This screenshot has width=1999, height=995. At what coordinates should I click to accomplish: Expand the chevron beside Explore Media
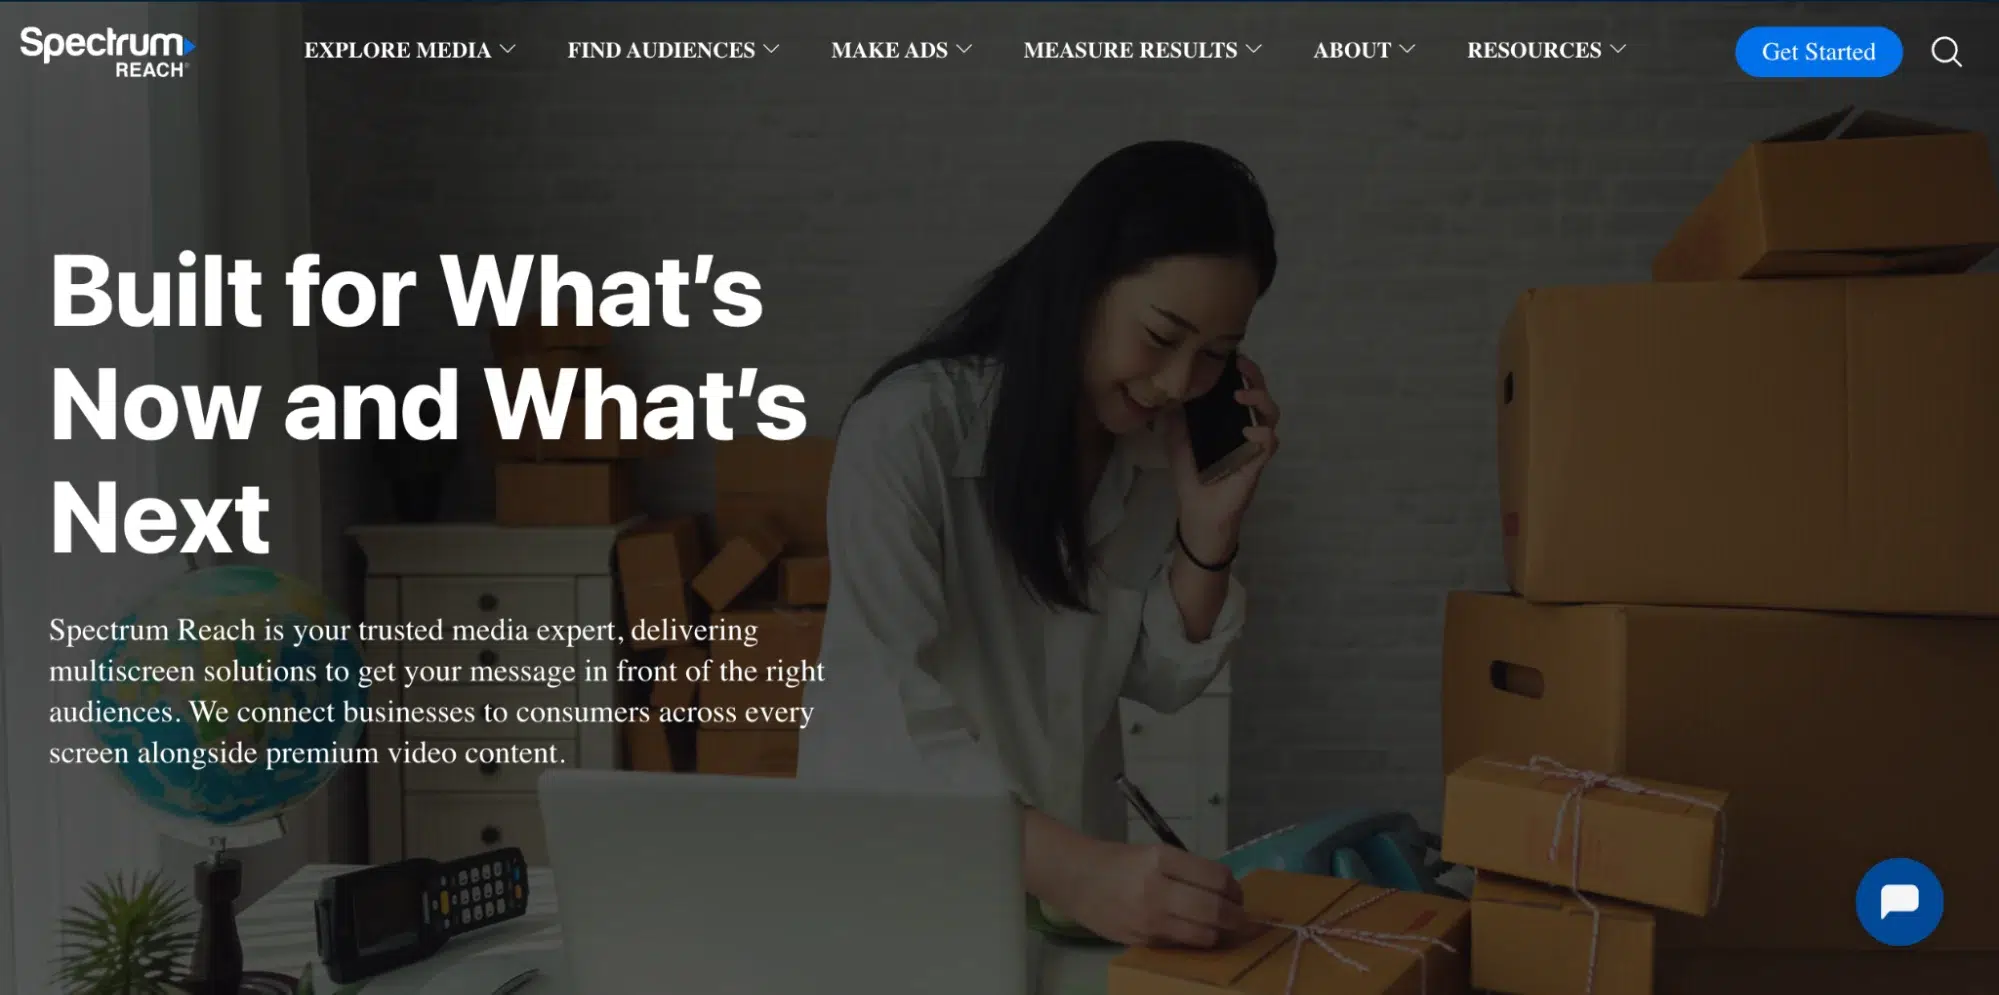[507, 49]
